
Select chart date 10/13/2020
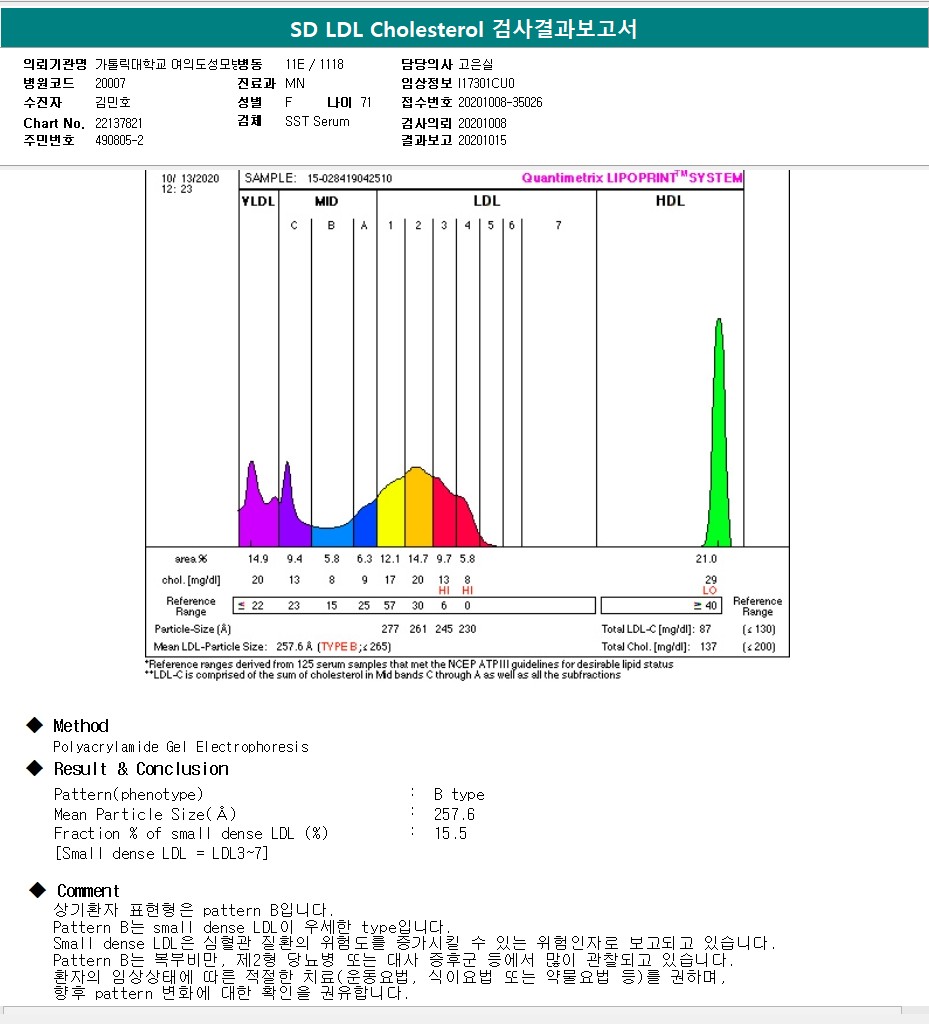[190, 178]
